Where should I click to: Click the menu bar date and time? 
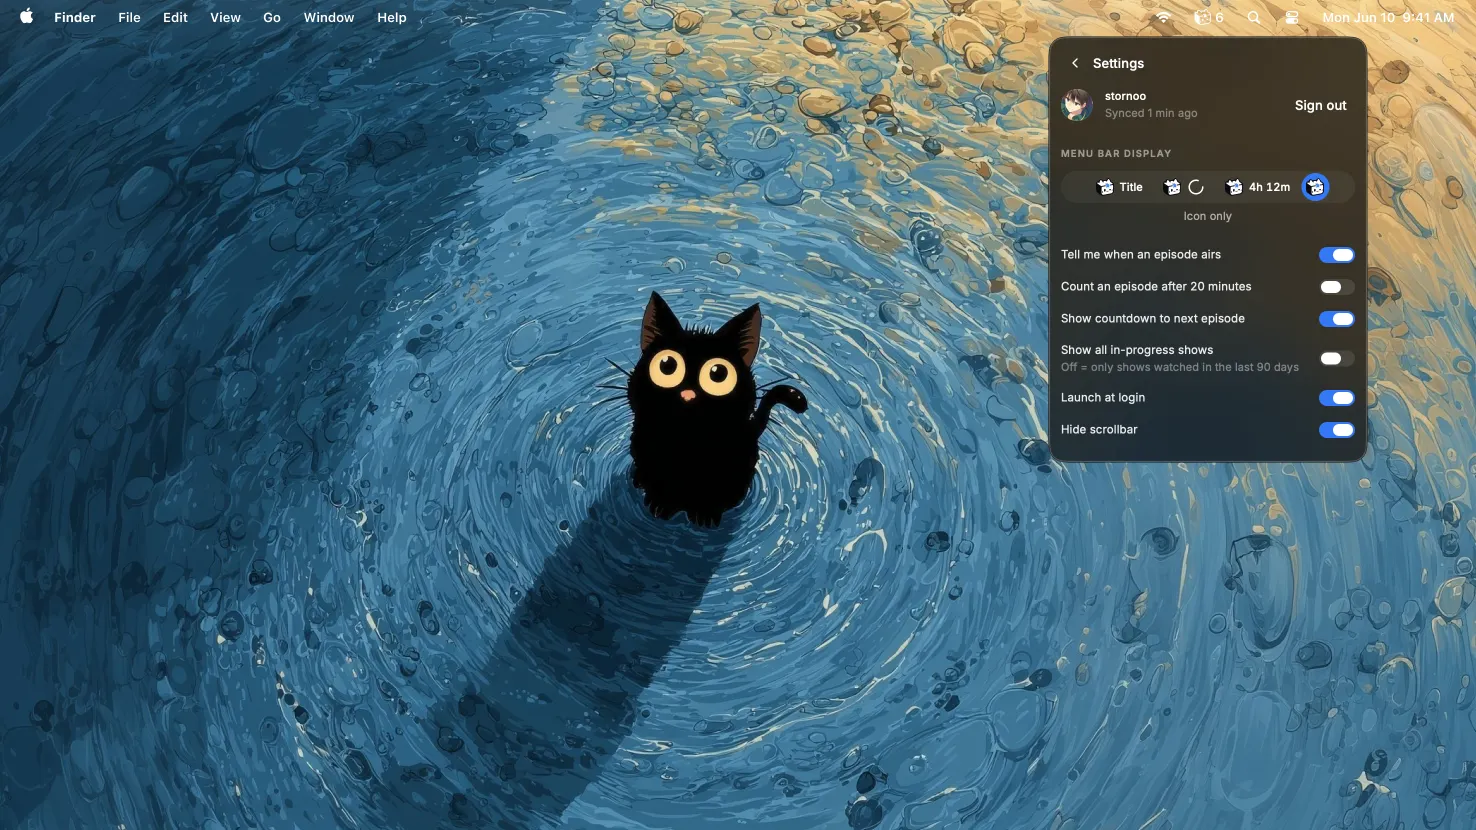coord(1388,18)
